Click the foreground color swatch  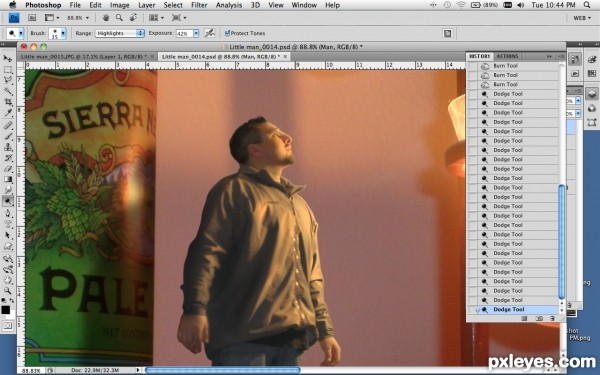[x=5, y=310]
